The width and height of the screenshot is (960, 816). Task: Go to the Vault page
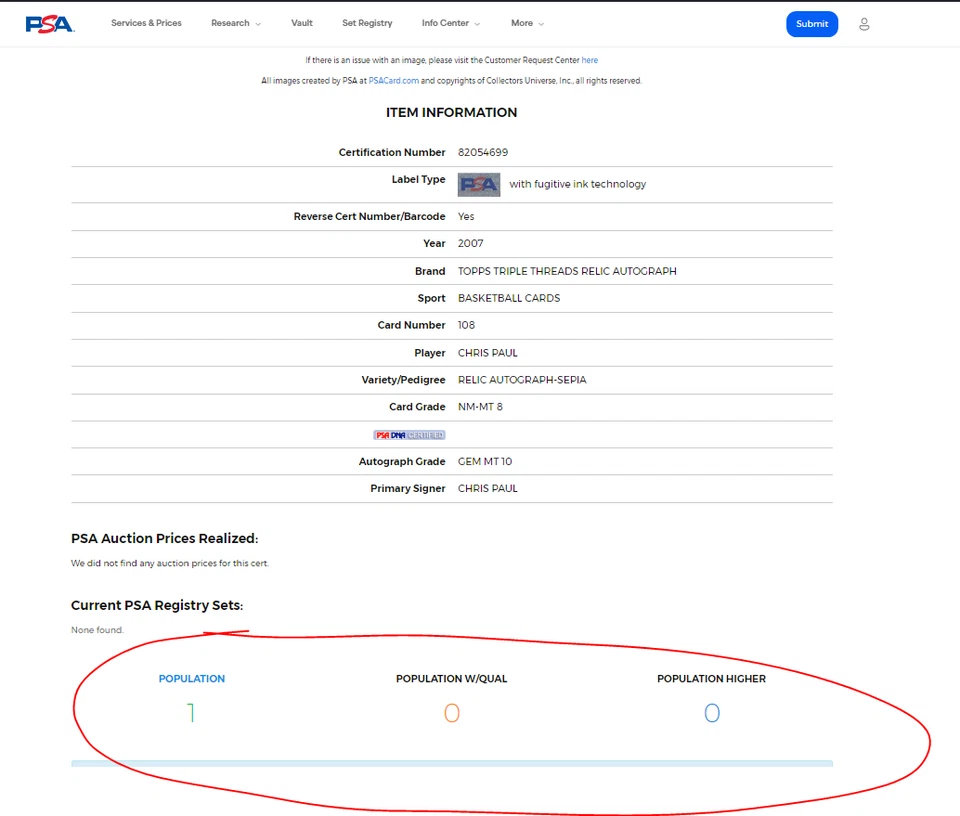coord(302,23)
